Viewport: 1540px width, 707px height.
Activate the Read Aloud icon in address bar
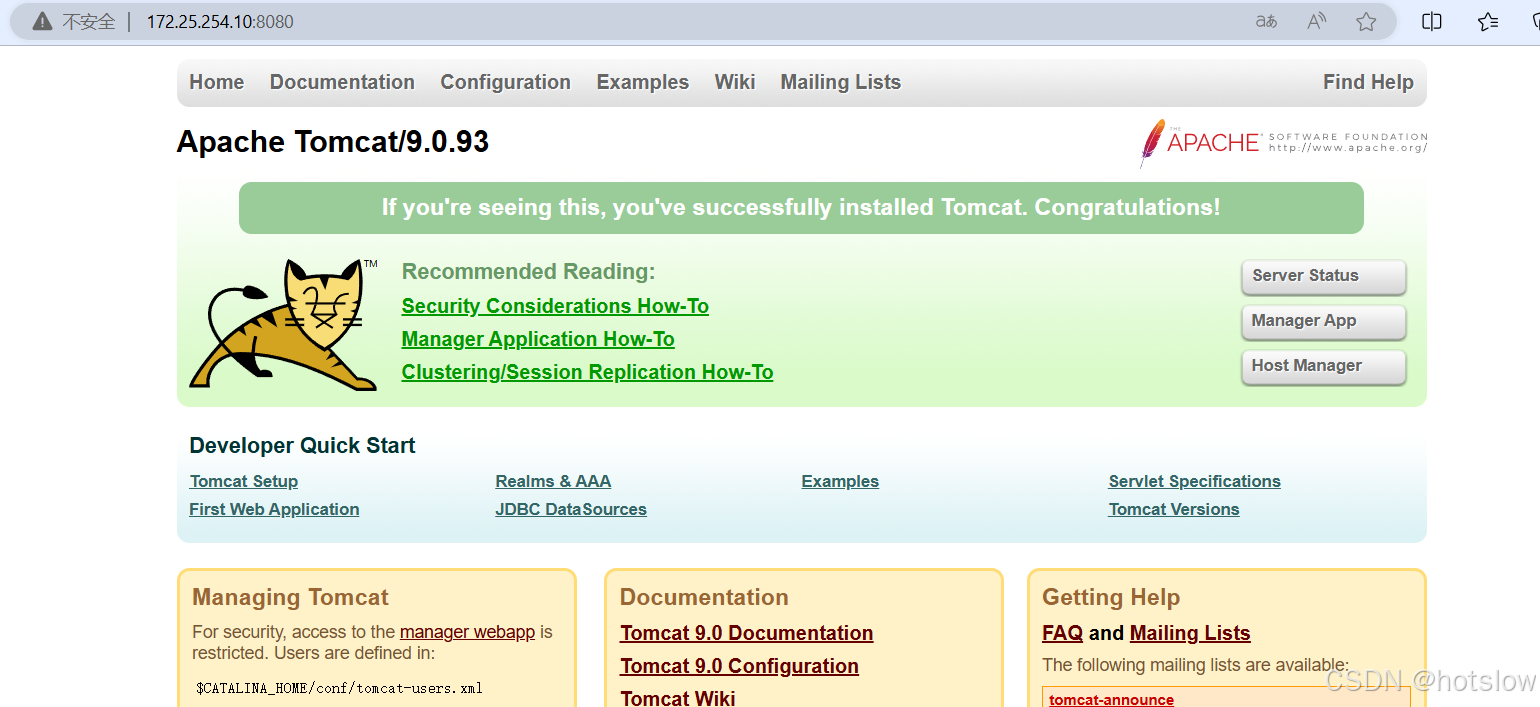(1317, 21)
